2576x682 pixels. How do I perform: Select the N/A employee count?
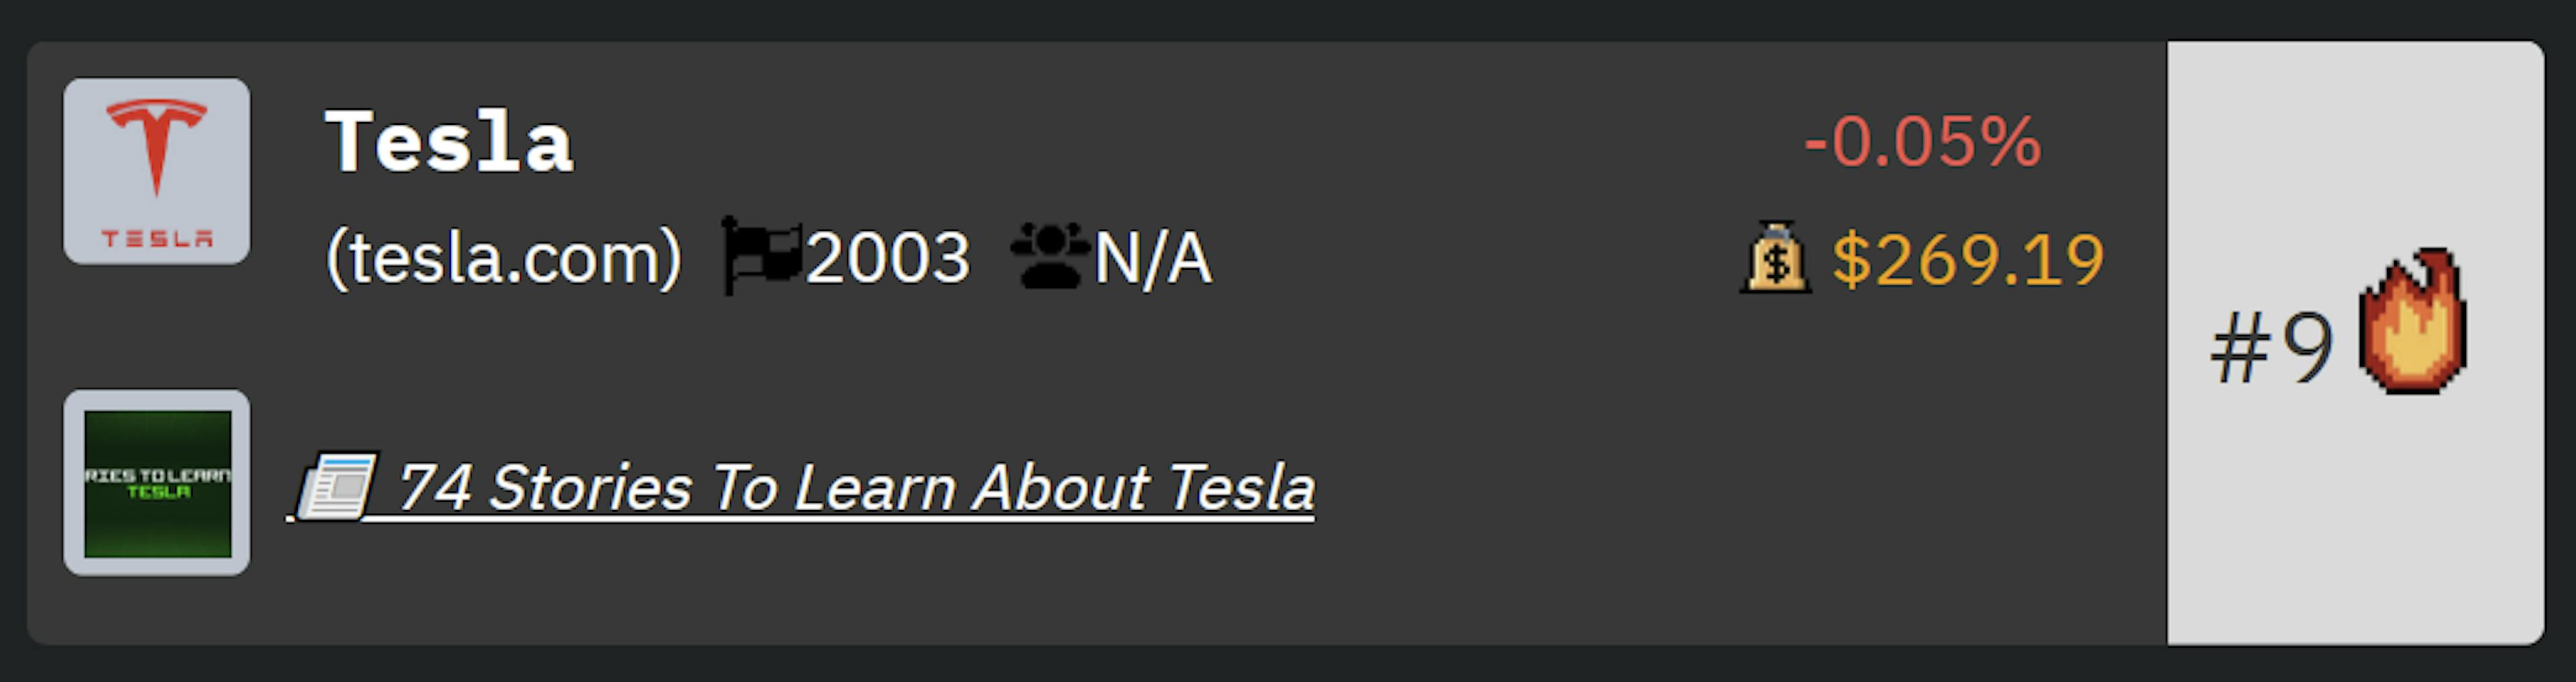point(1153,258)
